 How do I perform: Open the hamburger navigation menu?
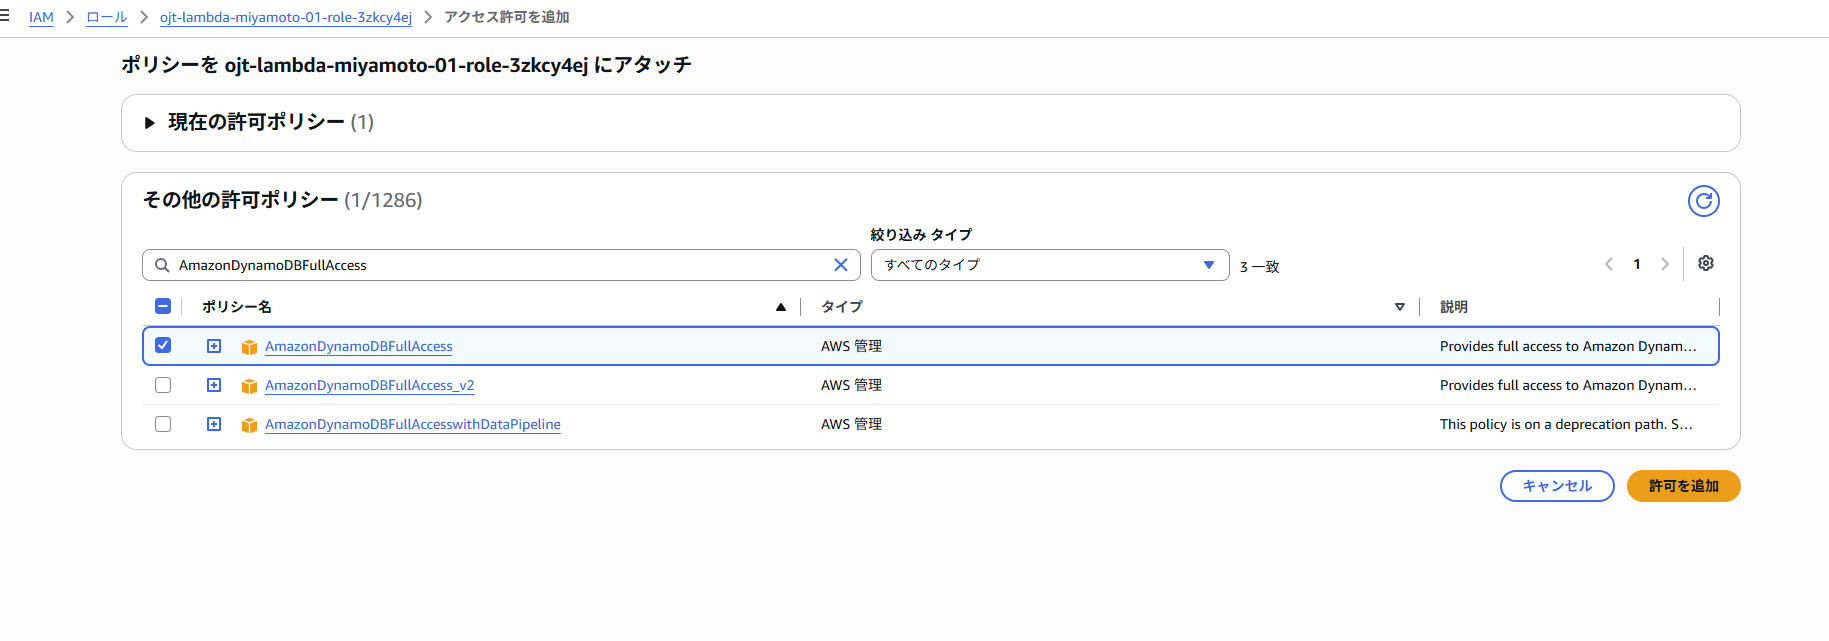click(x=4, y=16)
